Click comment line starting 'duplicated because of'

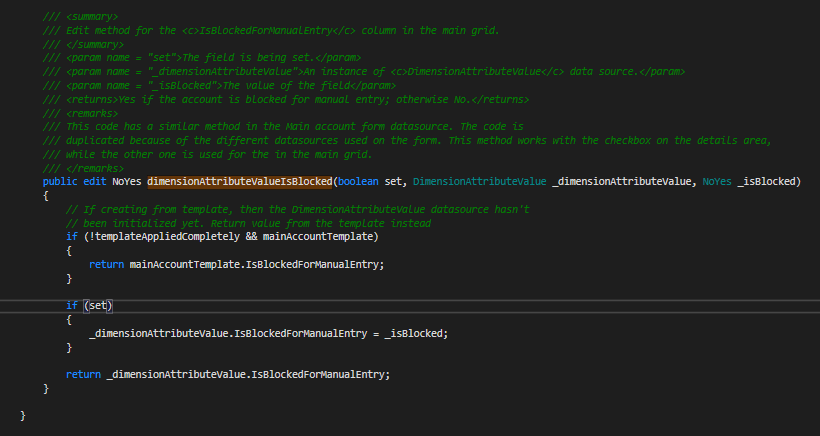click(407, 141)
